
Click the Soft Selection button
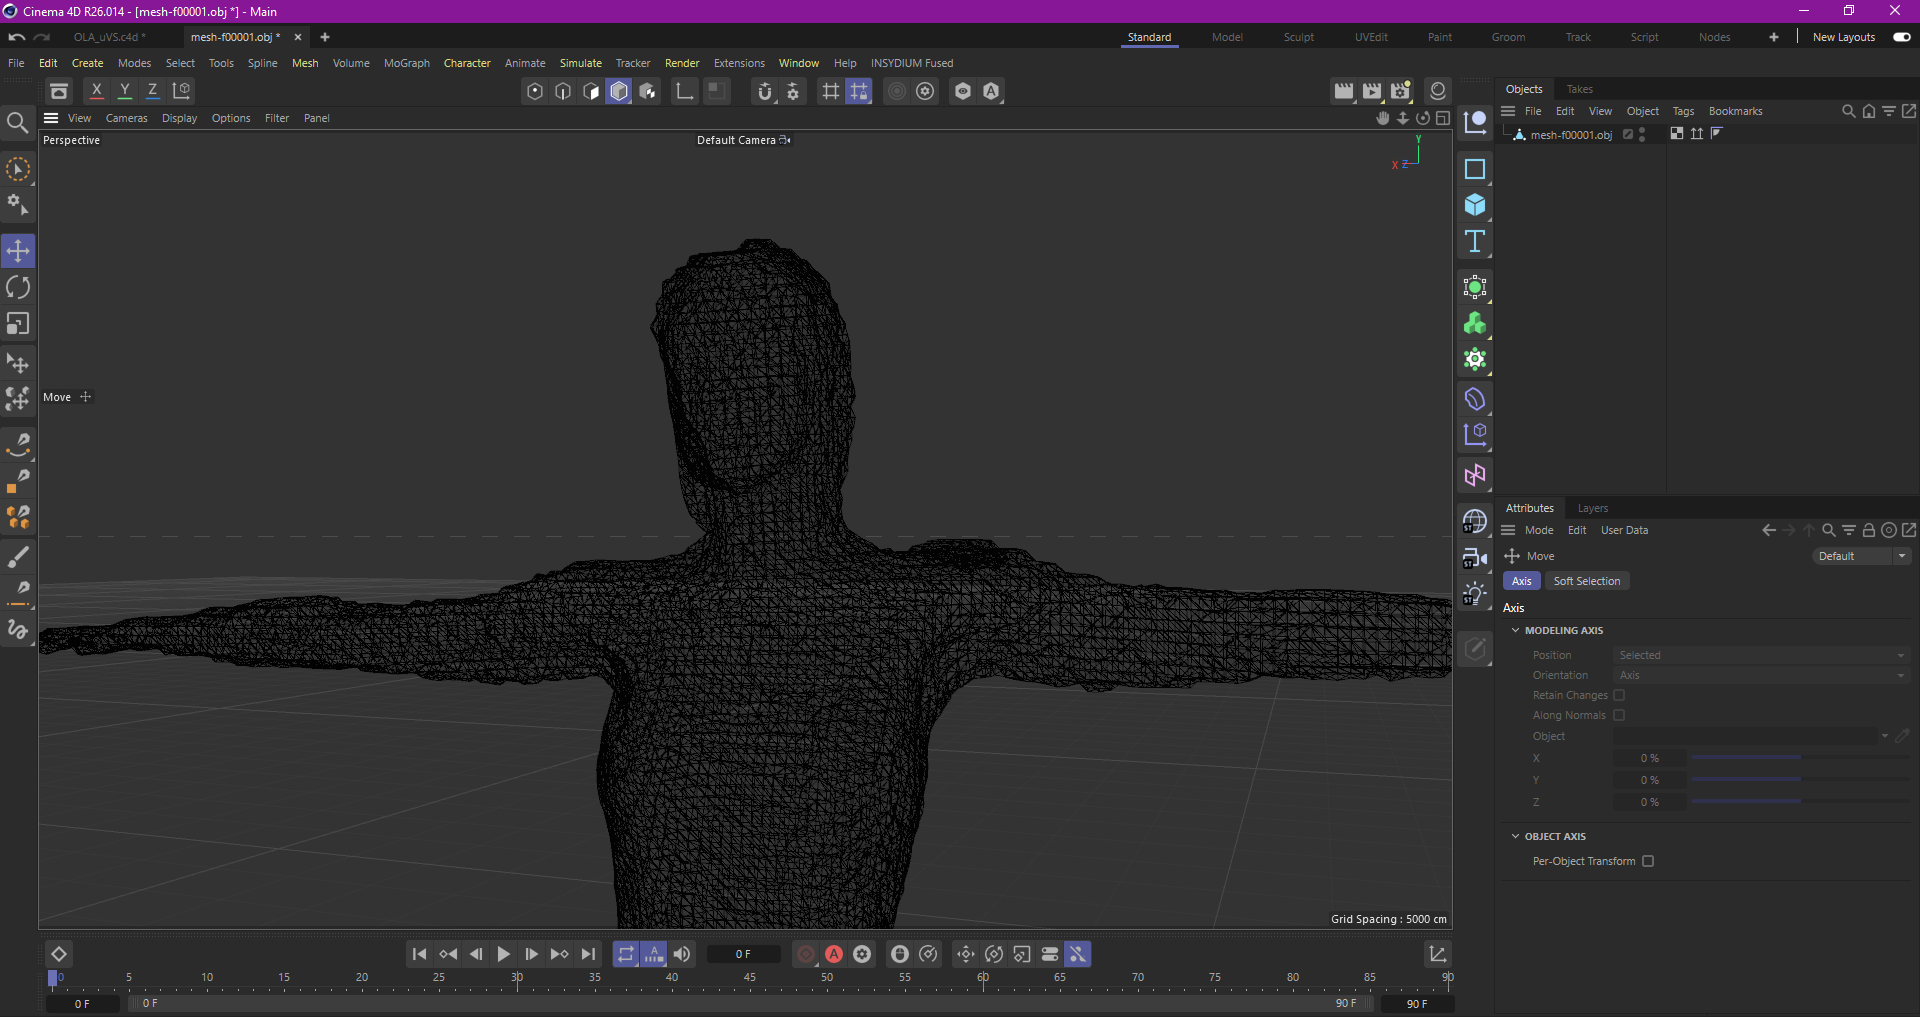click(x=1586, y=581)
